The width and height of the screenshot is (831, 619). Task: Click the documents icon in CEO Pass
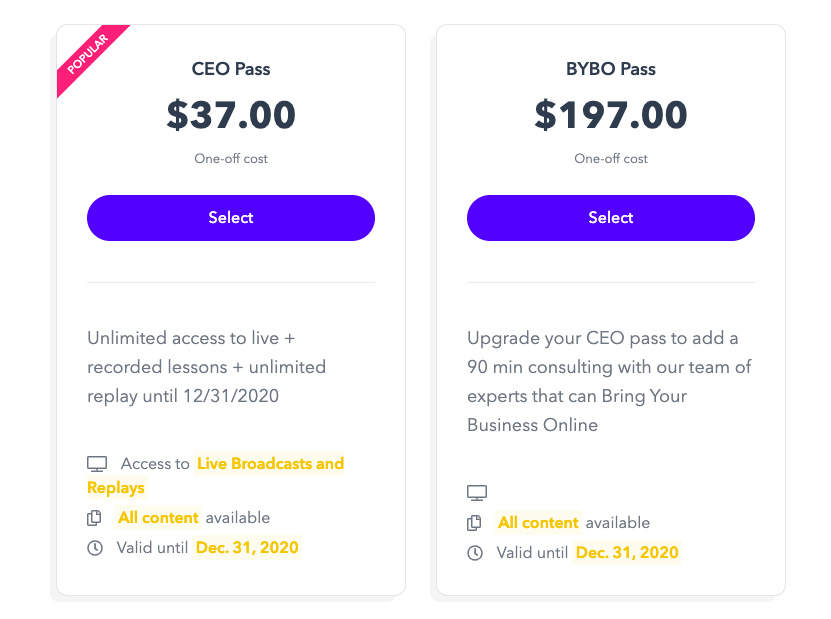(95, 518)
